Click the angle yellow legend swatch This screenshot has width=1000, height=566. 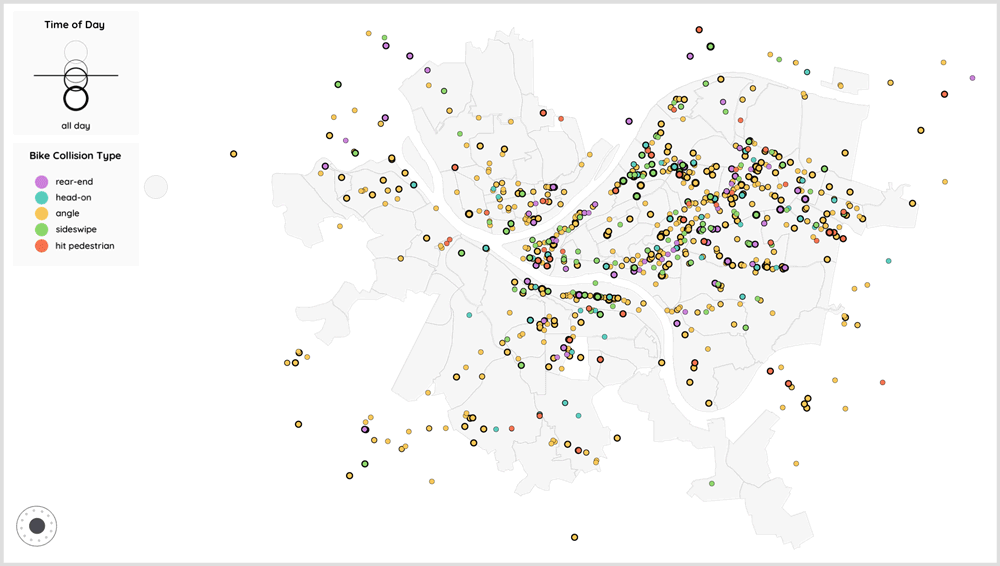coord(41,214)
